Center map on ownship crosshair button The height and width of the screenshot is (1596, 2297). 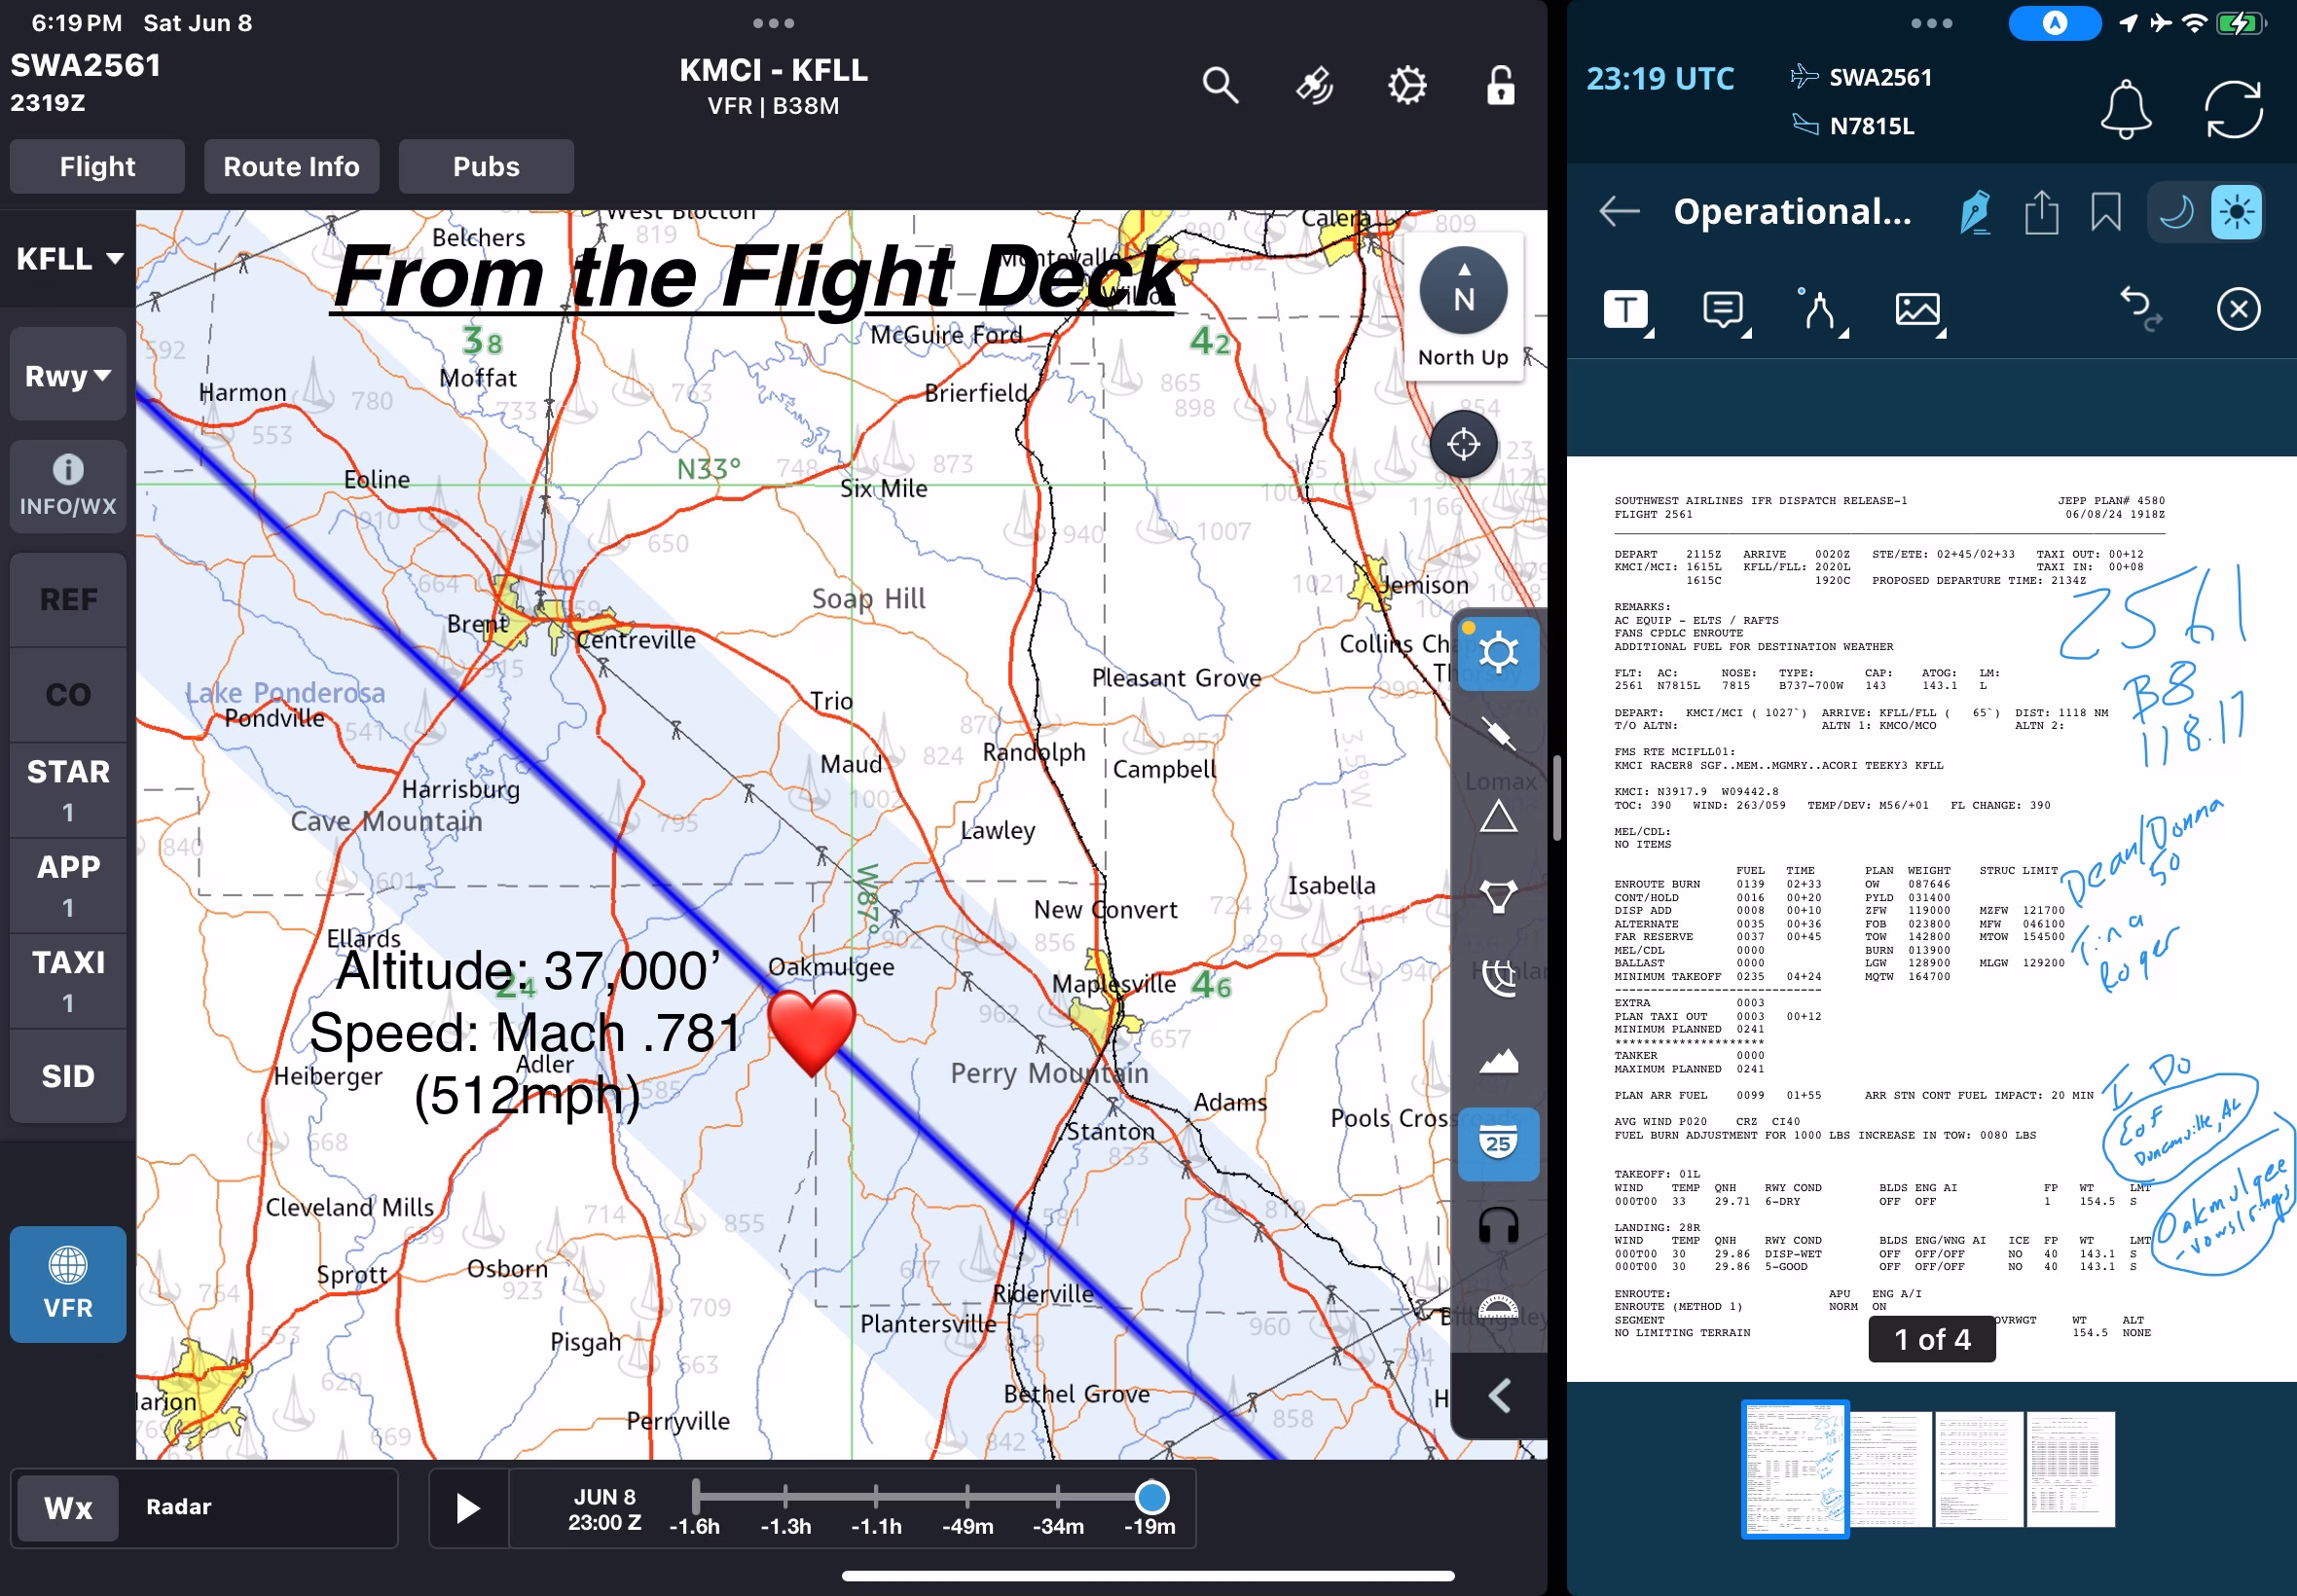point(1463,444)
